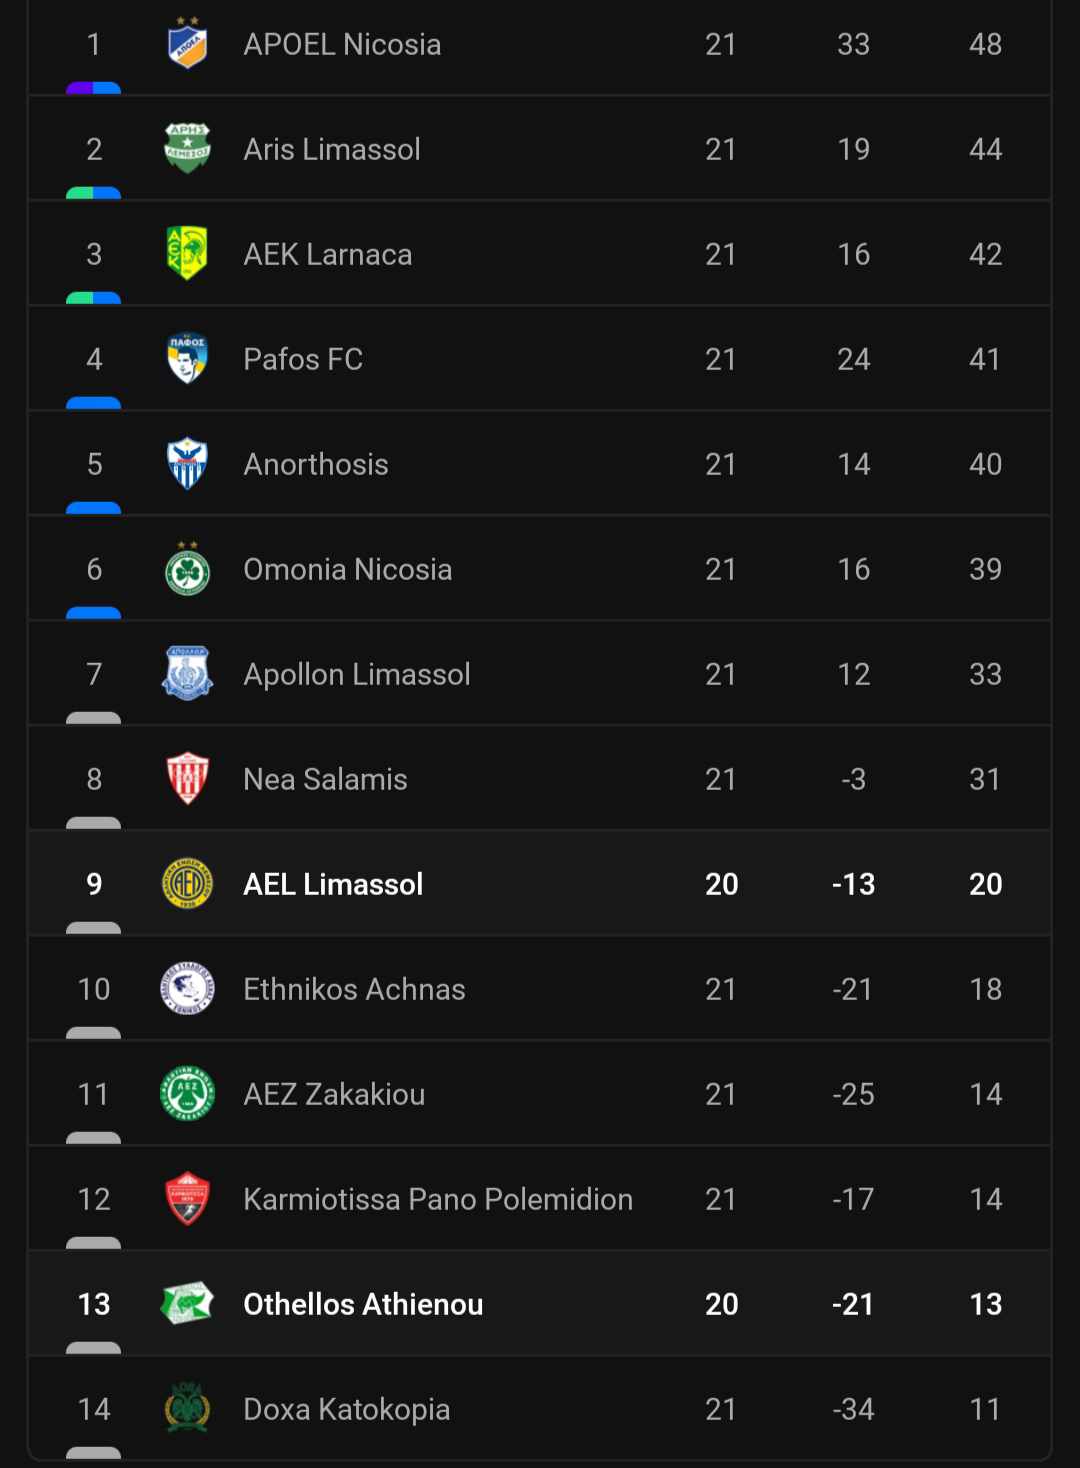Open the Othellos Athienou green logo

(187, 1303)
